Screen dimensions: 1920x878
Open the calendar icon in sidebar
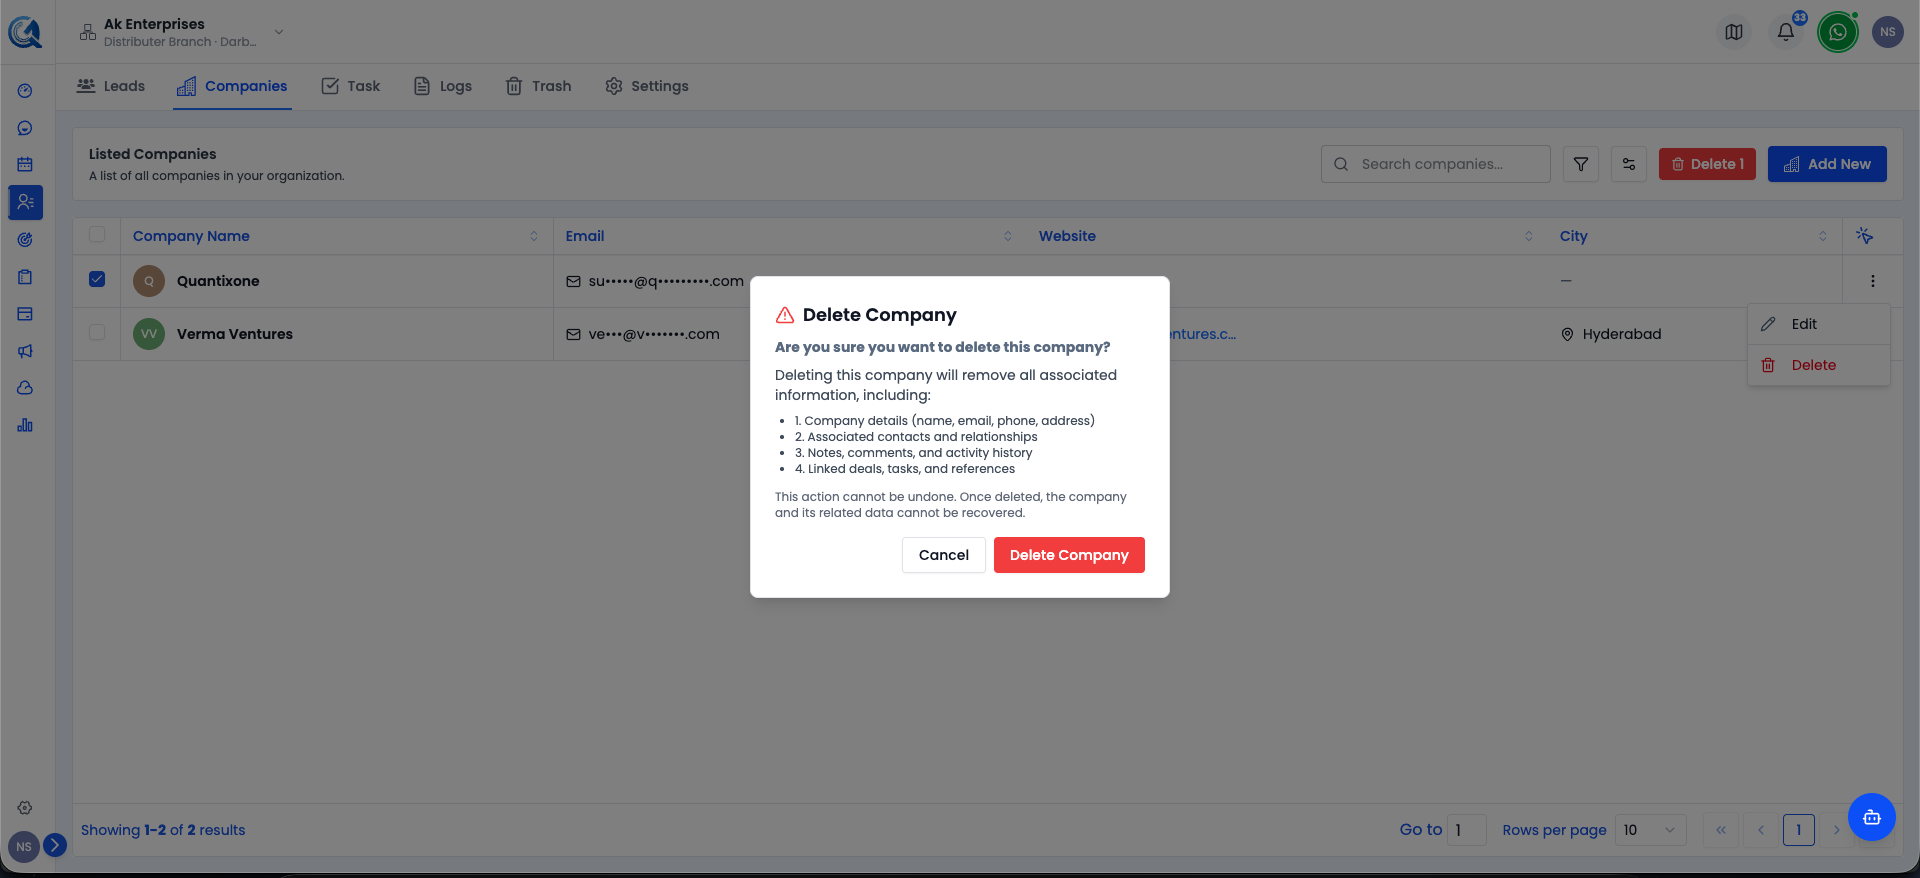pyautogui.click(x=25, y=164)
